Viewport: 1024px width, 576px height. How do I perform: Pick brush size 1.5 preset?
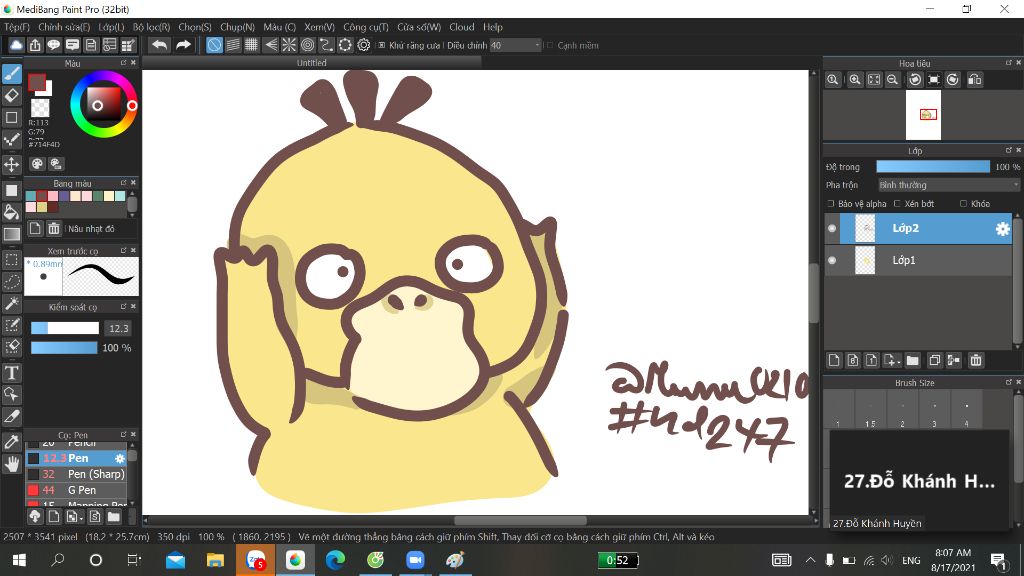pyautogui.click(x=871, y=410)
